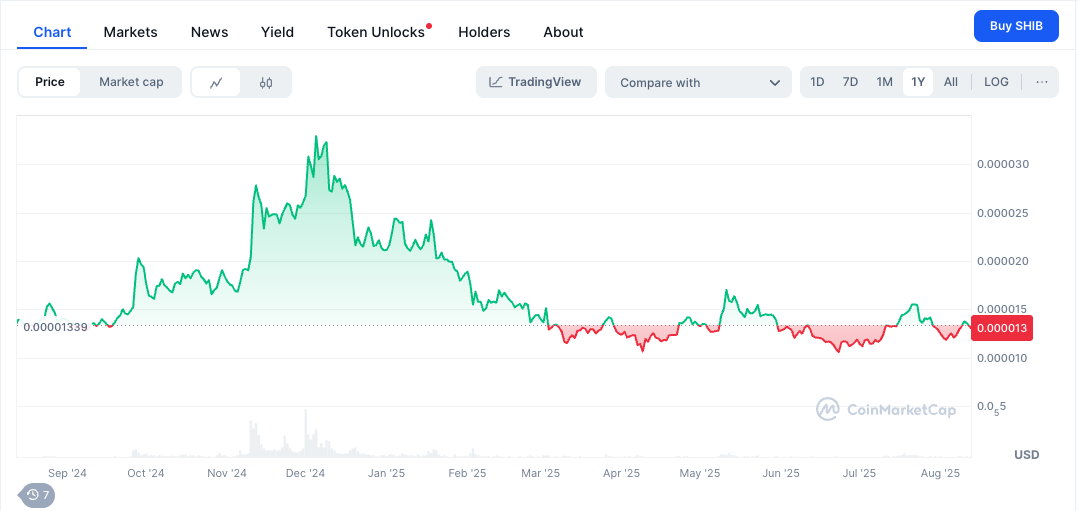
Task: Click the Aug '25 axis label
Action: 940,473
